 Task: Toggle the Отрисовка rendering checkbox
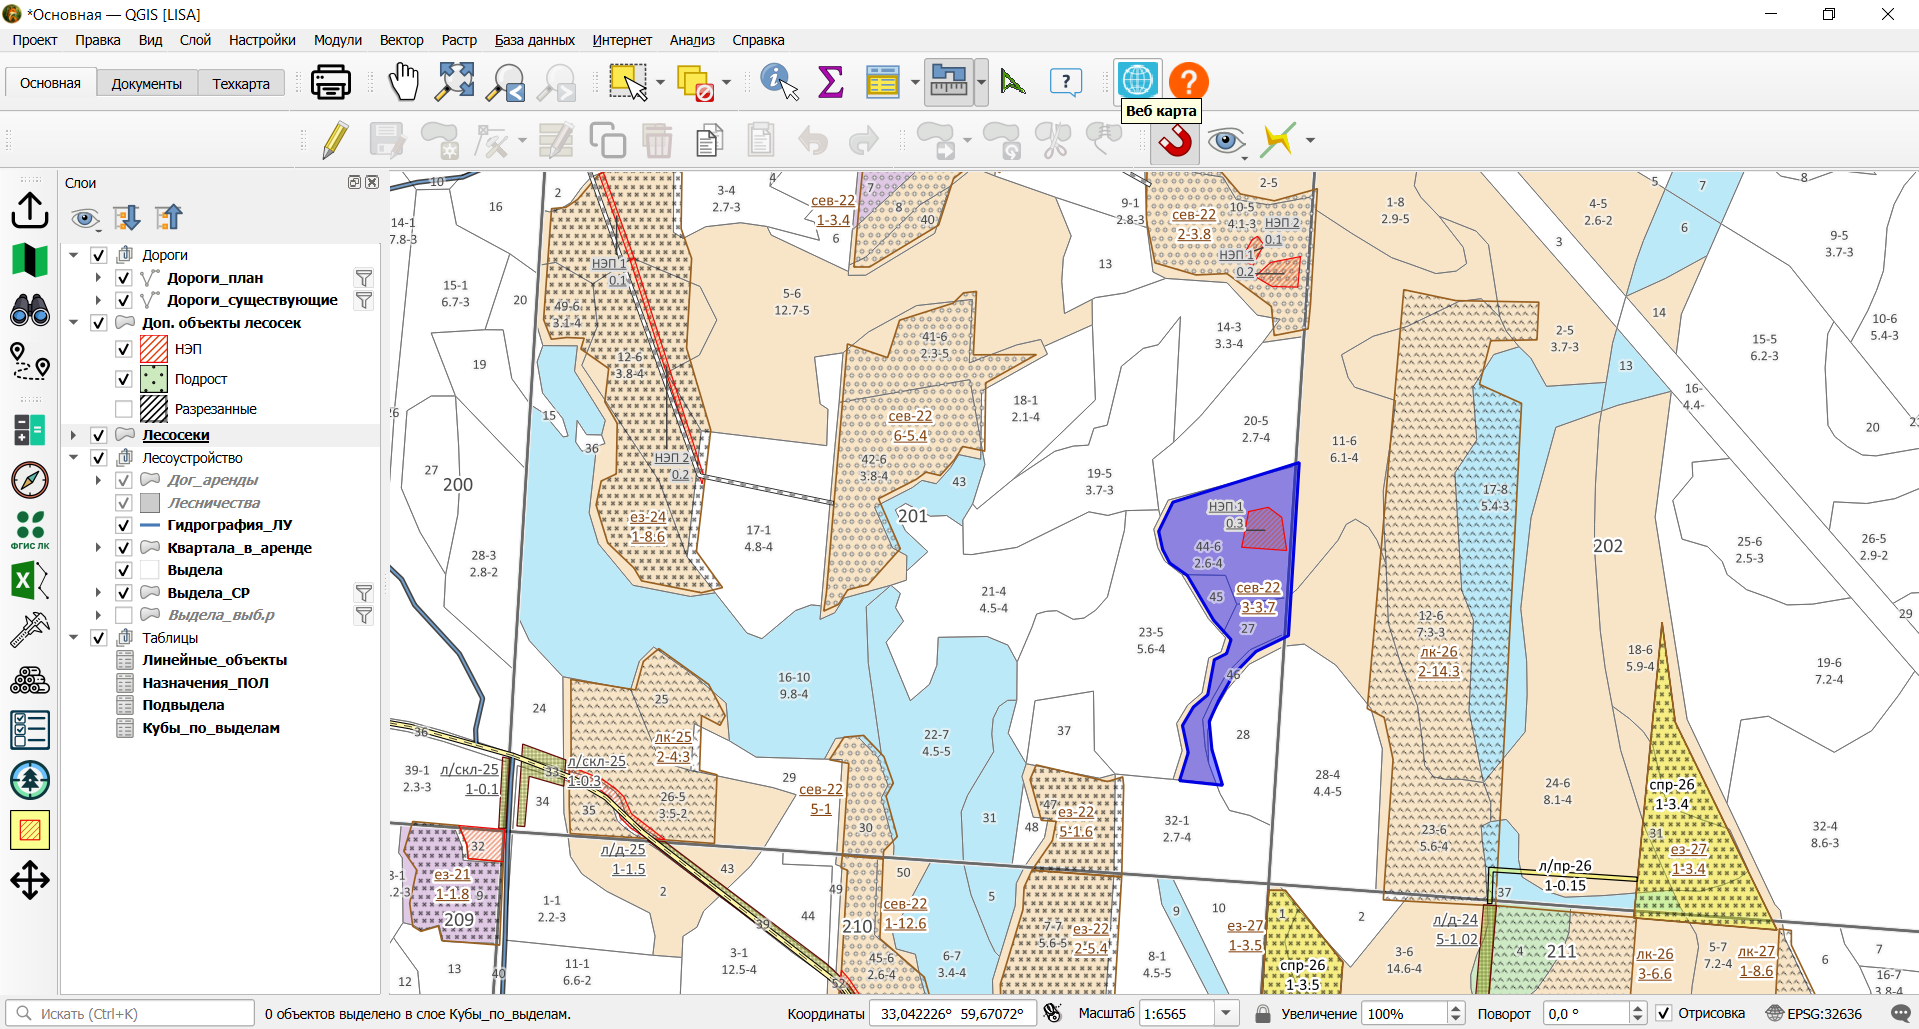tap(1664, 1013)
